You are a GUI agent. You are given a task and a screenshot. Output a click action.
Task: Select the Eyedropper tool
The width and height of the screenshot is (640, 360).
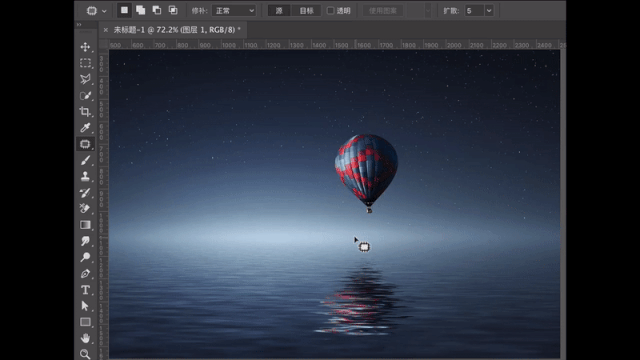coord(85,128)
